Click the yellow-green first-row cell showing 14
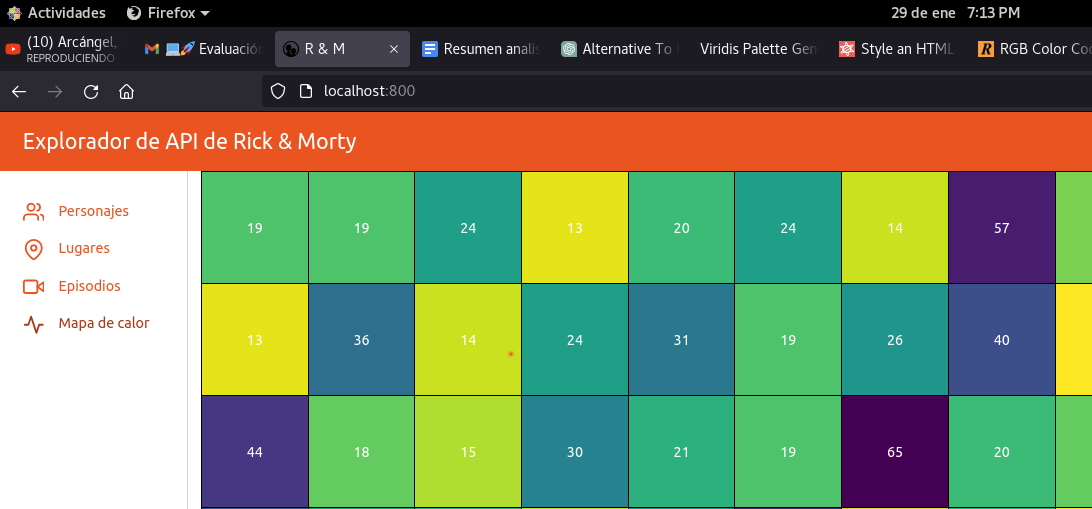 pyautogui.click(x=895, y=228)
